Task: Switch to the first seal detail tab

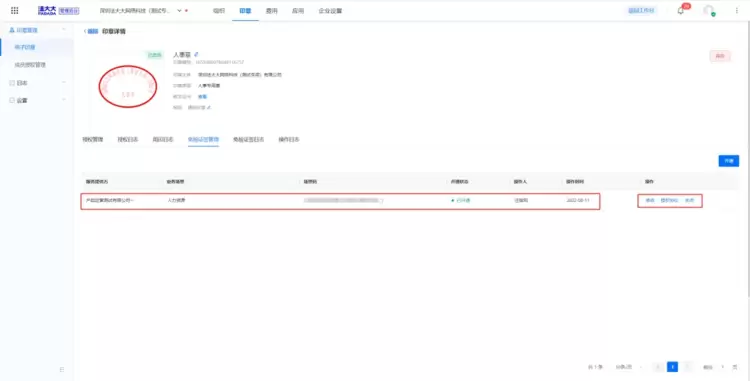Action: (x=92, y=140)
